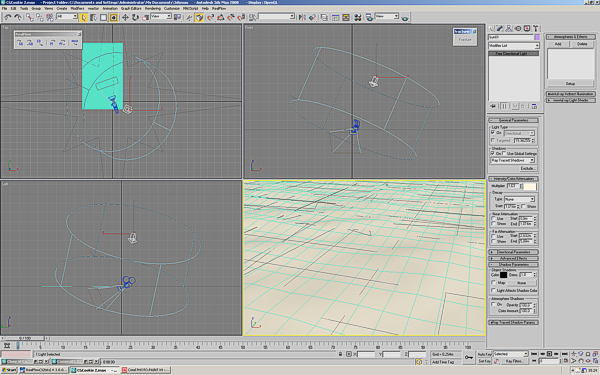Open the Modify tab in the command panel

(x=500, y=29)
